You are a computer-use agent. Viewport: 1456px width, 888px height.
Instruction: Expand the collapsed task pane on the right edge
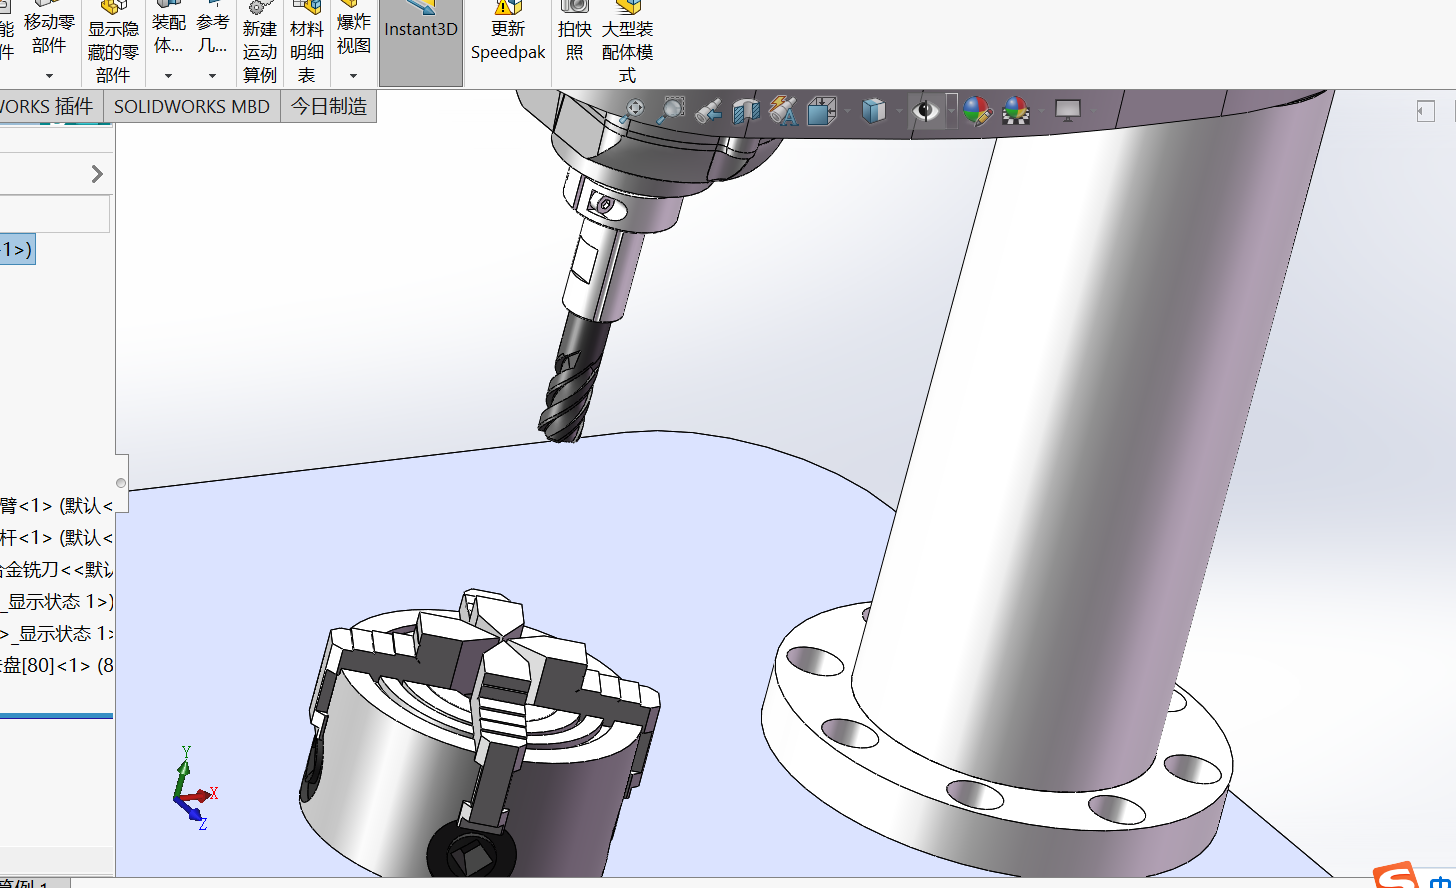coord(1426,111)
